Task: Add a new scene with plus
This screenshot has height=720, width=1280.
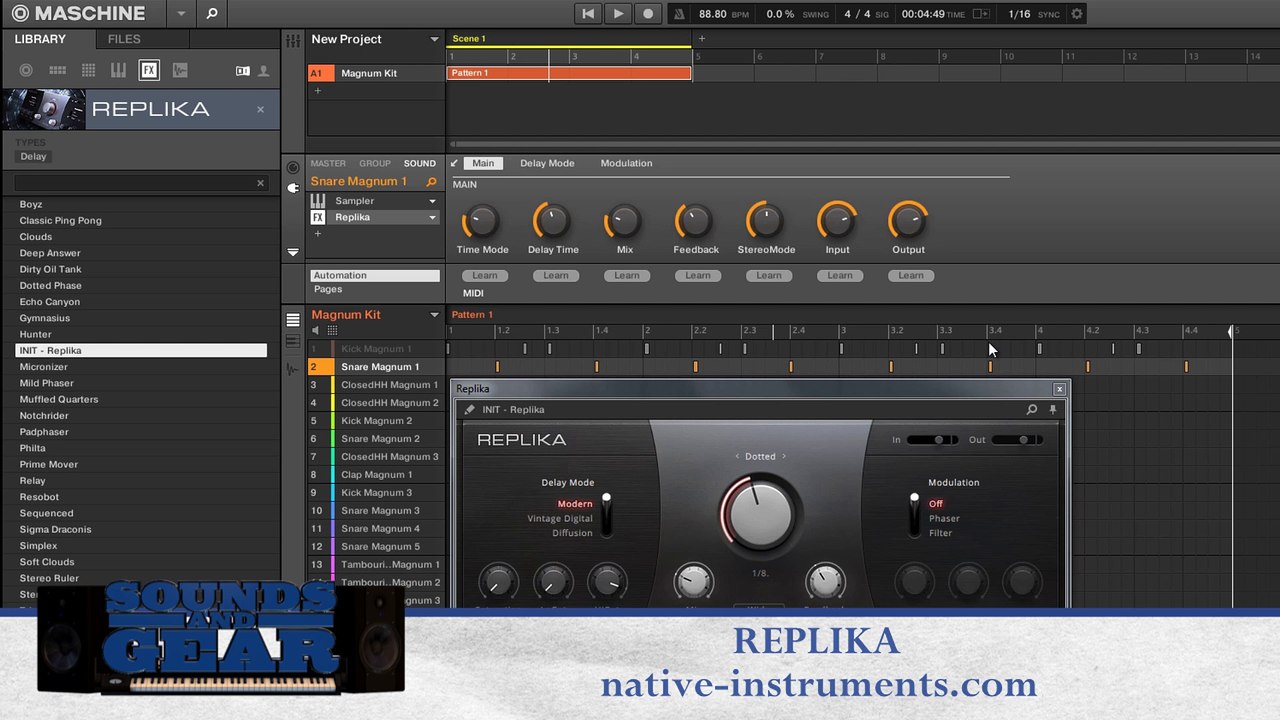Action: (x=701, y=39)
